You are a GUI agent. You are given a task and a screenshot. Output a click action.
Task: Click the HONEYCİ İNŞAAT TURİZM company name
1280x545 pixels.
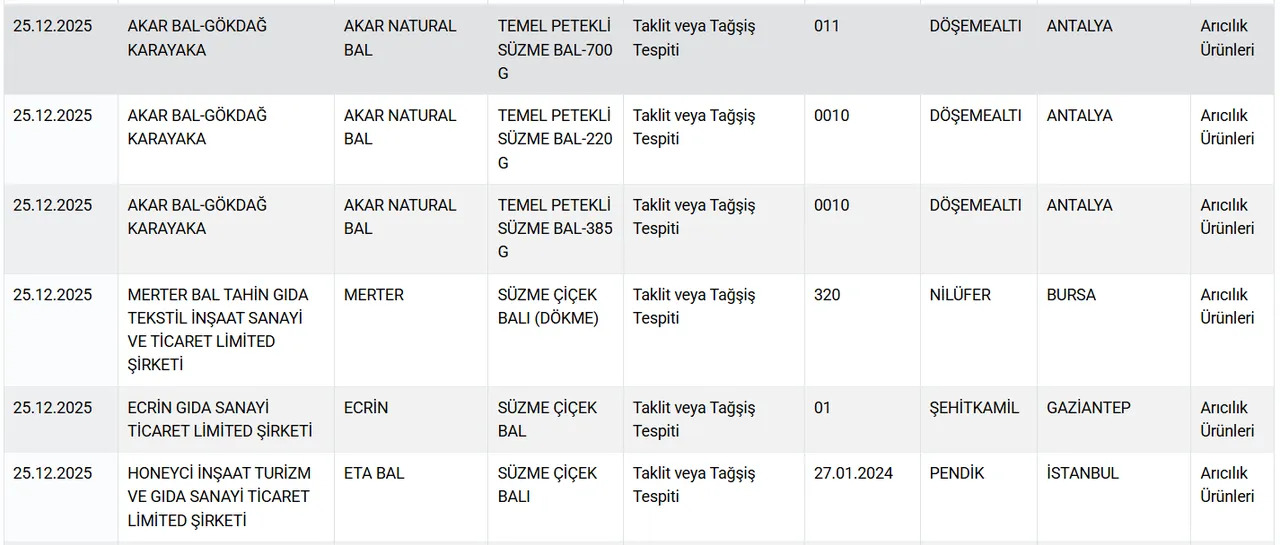pos(219,496)
